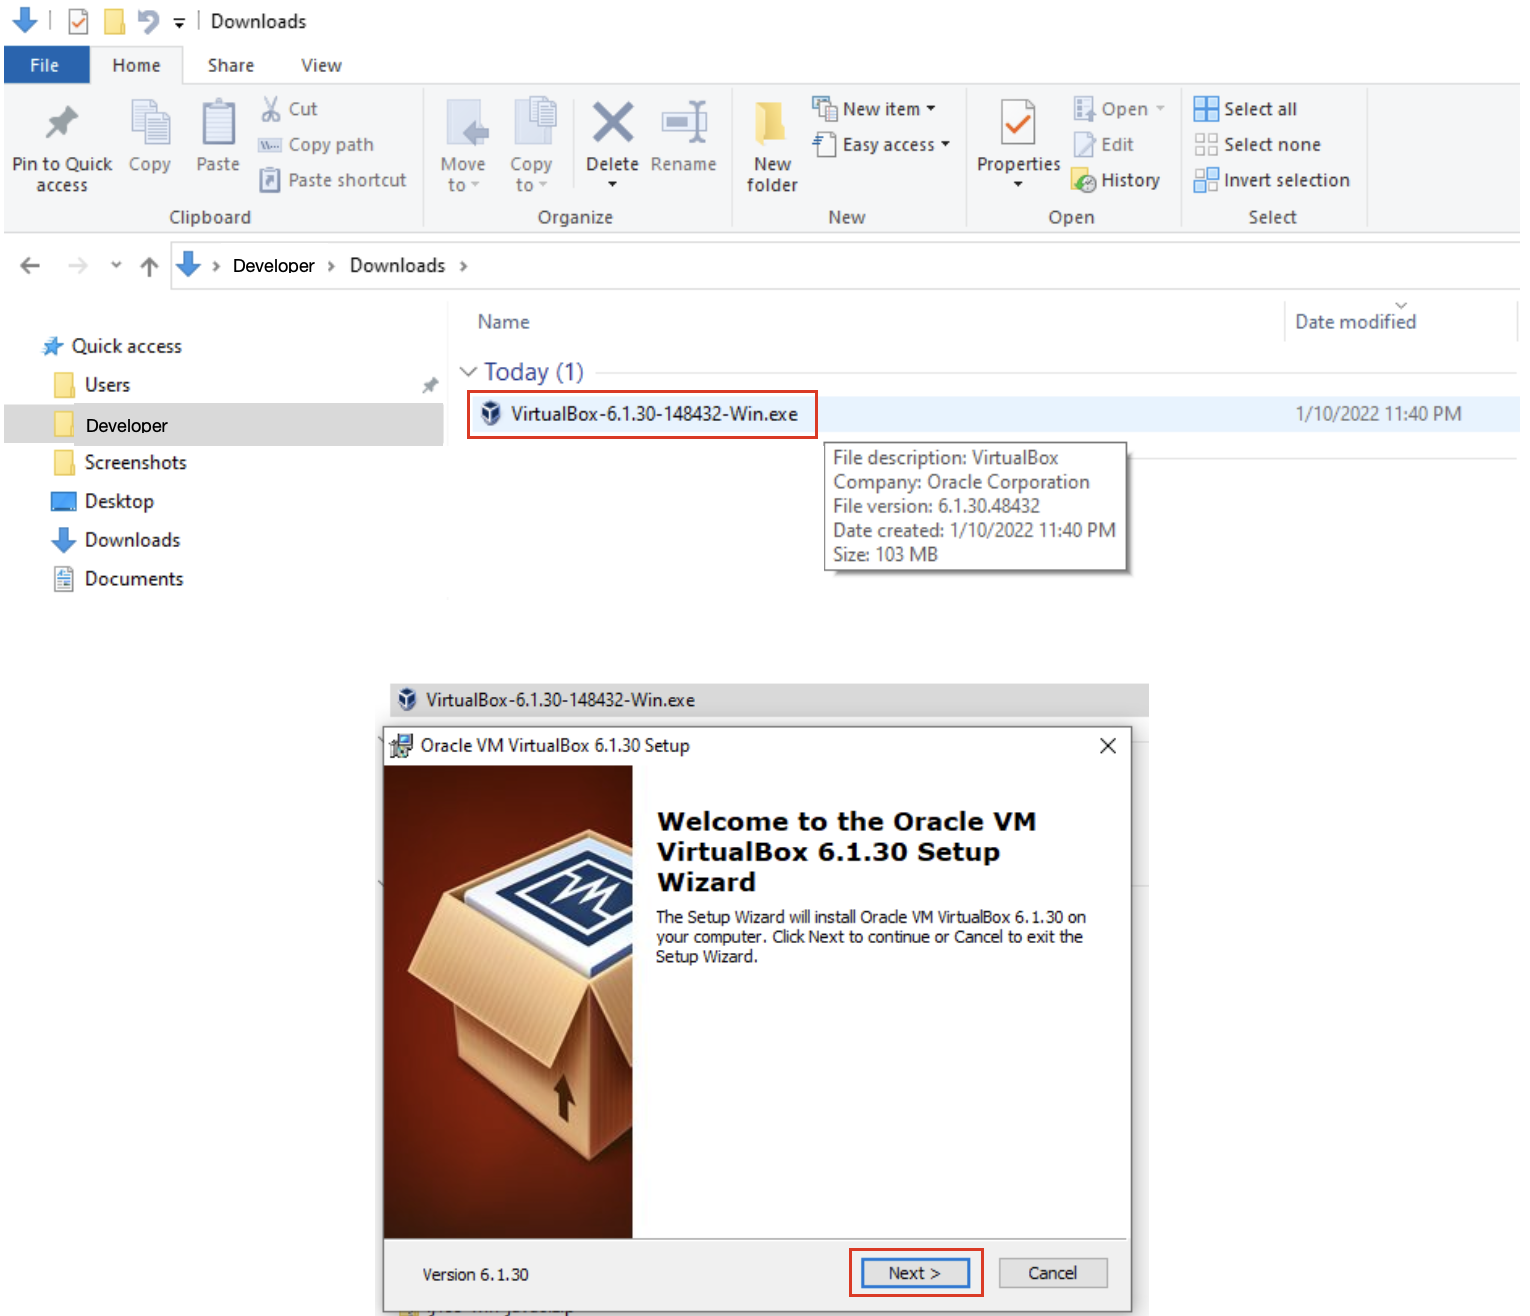The height and width of the screenshot is (1316, 1530).
Task: Open the recent locations dropdown arrow
Action: 116,266
